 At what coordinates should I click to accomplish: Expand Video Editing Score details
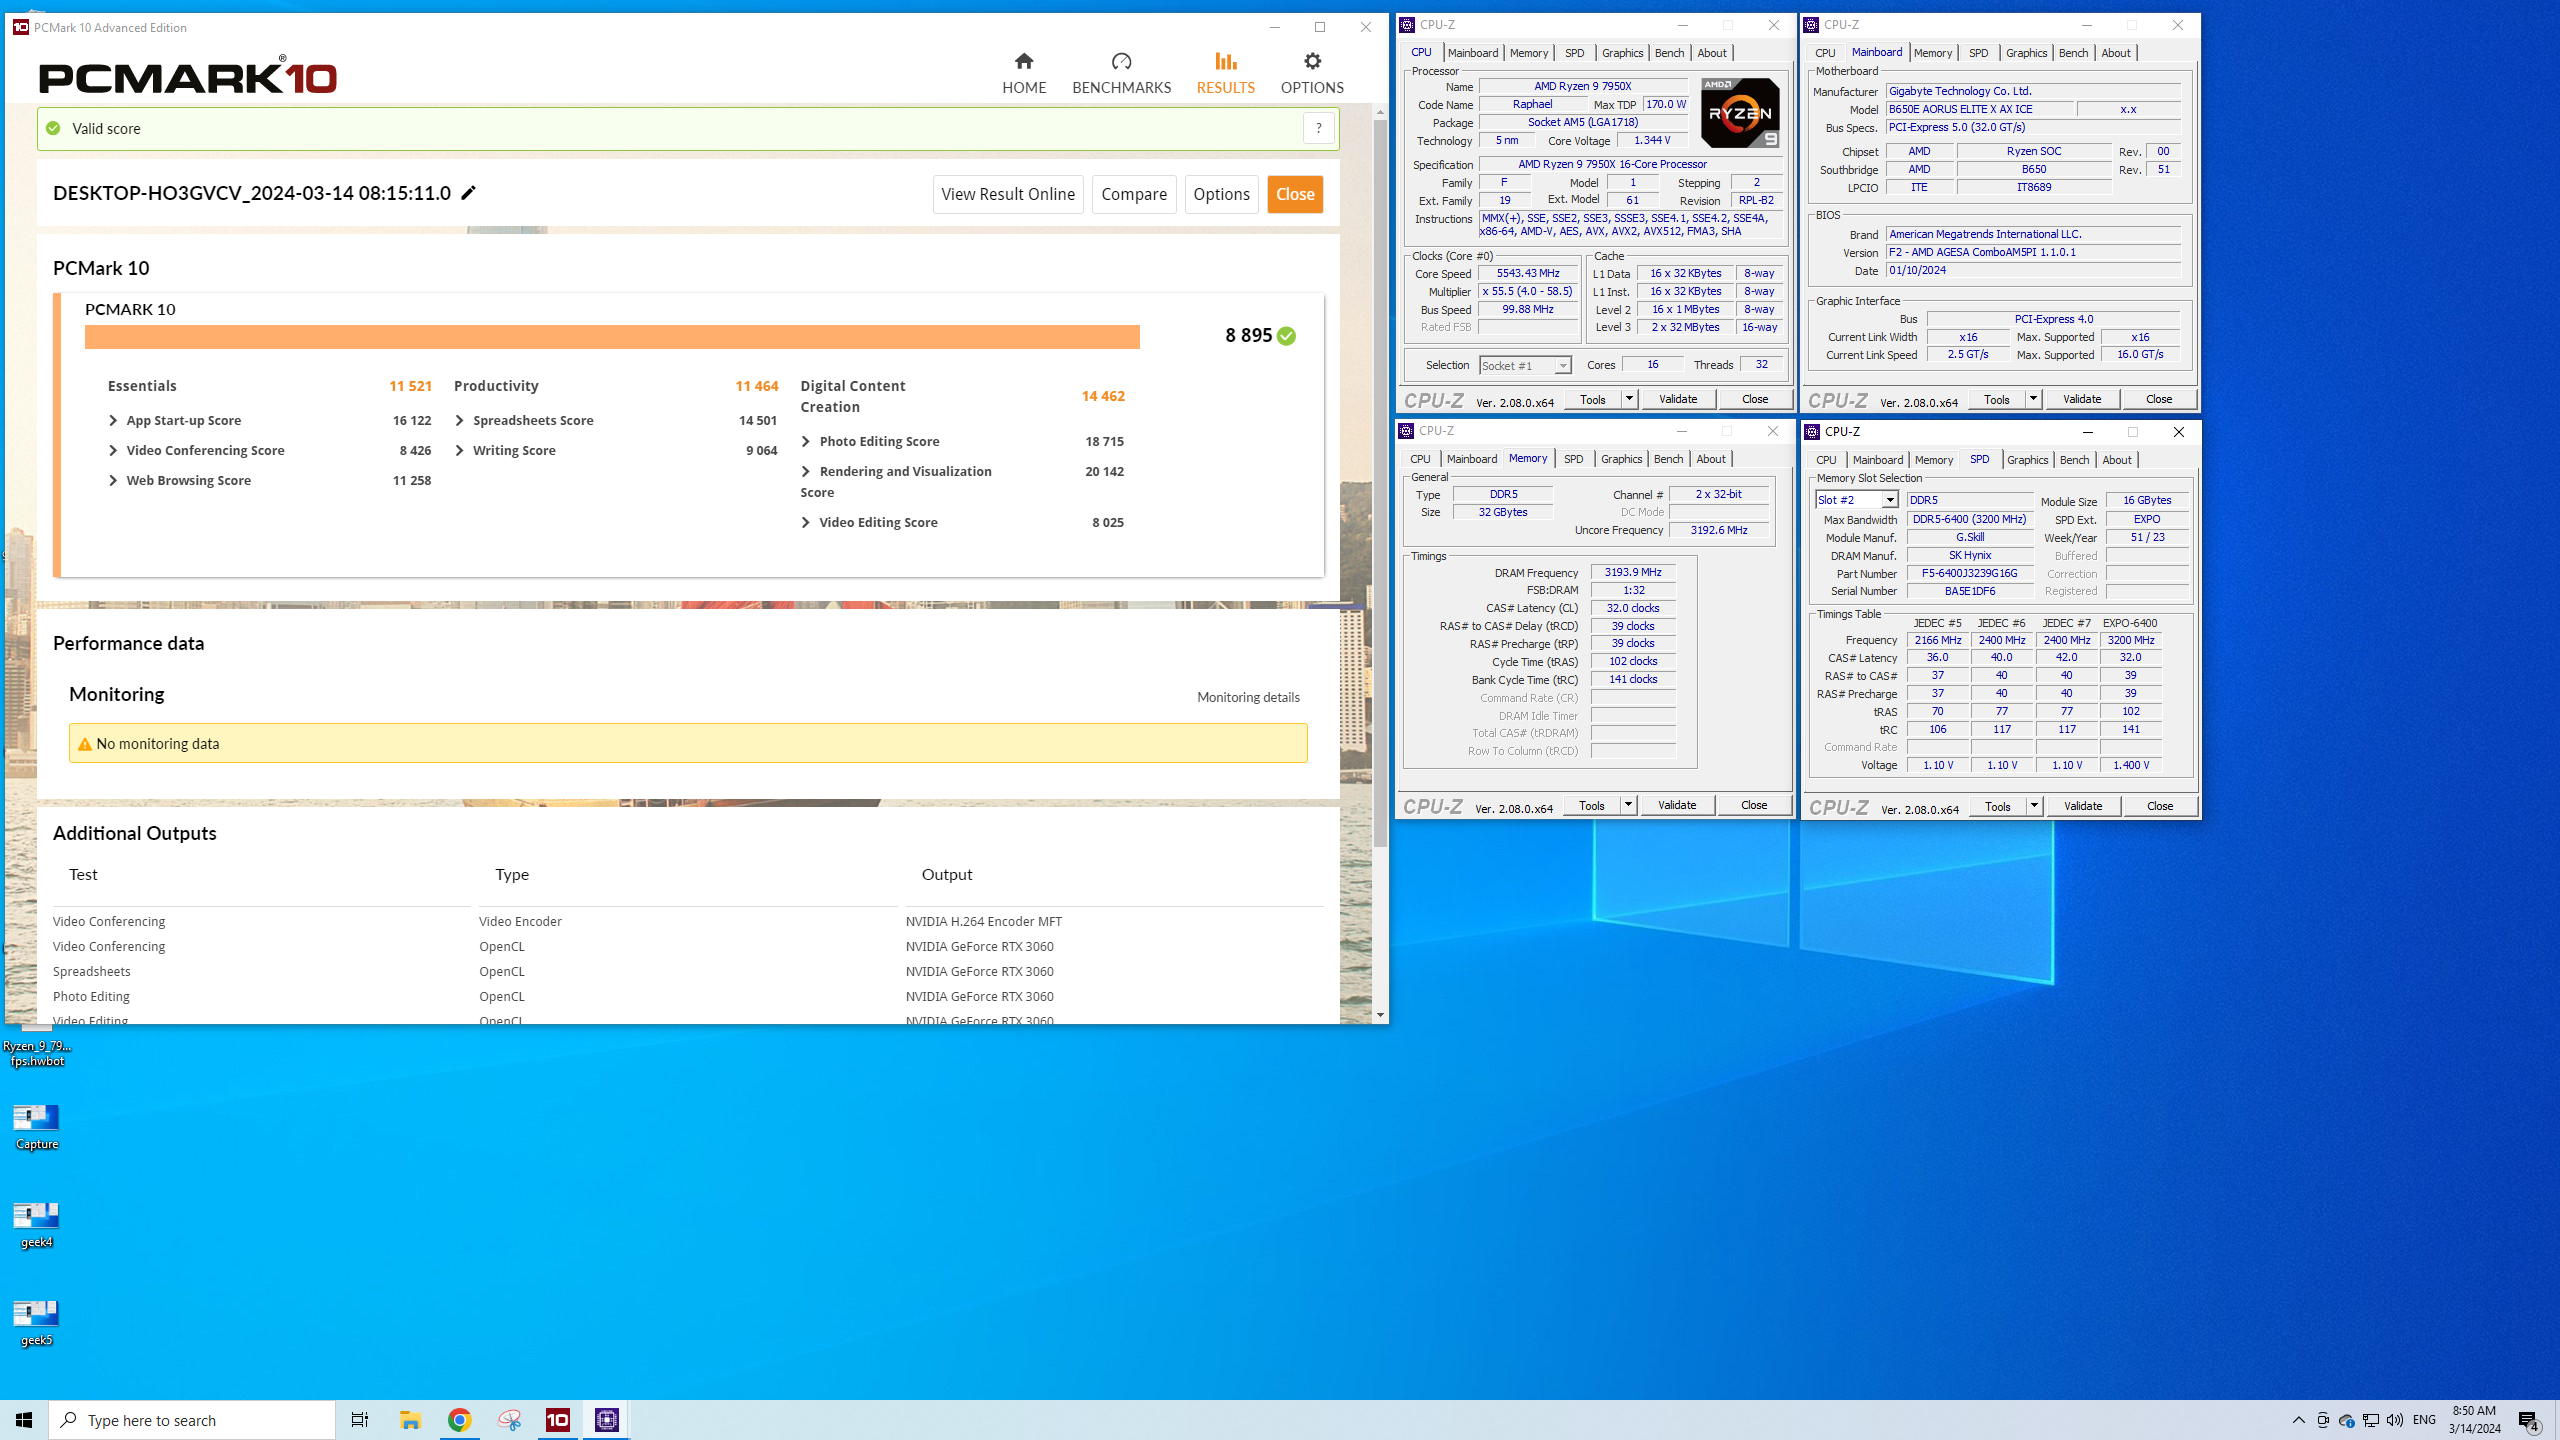pyautogui.click(x=806, y=523)
